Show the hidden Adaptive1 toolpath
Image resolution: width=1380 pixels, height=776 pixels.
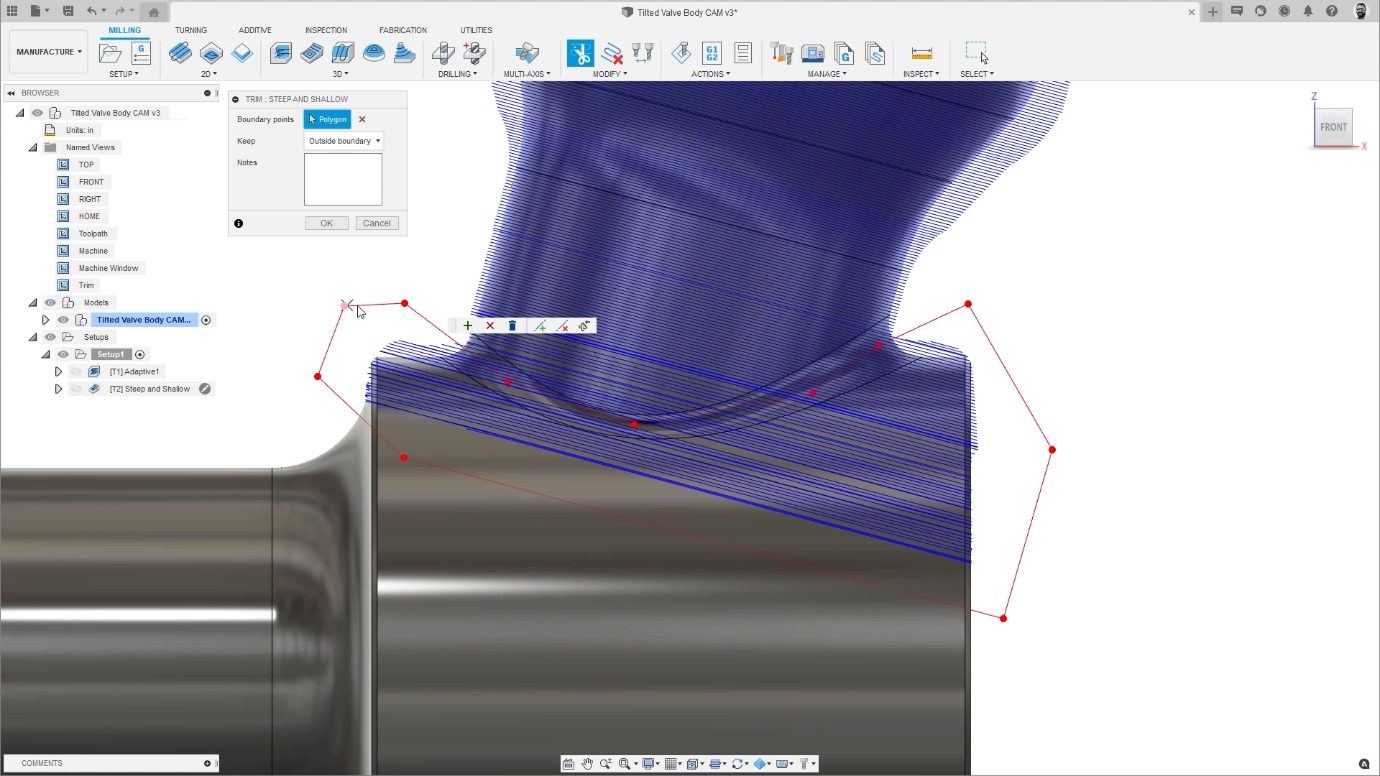(x=76, y=372)
